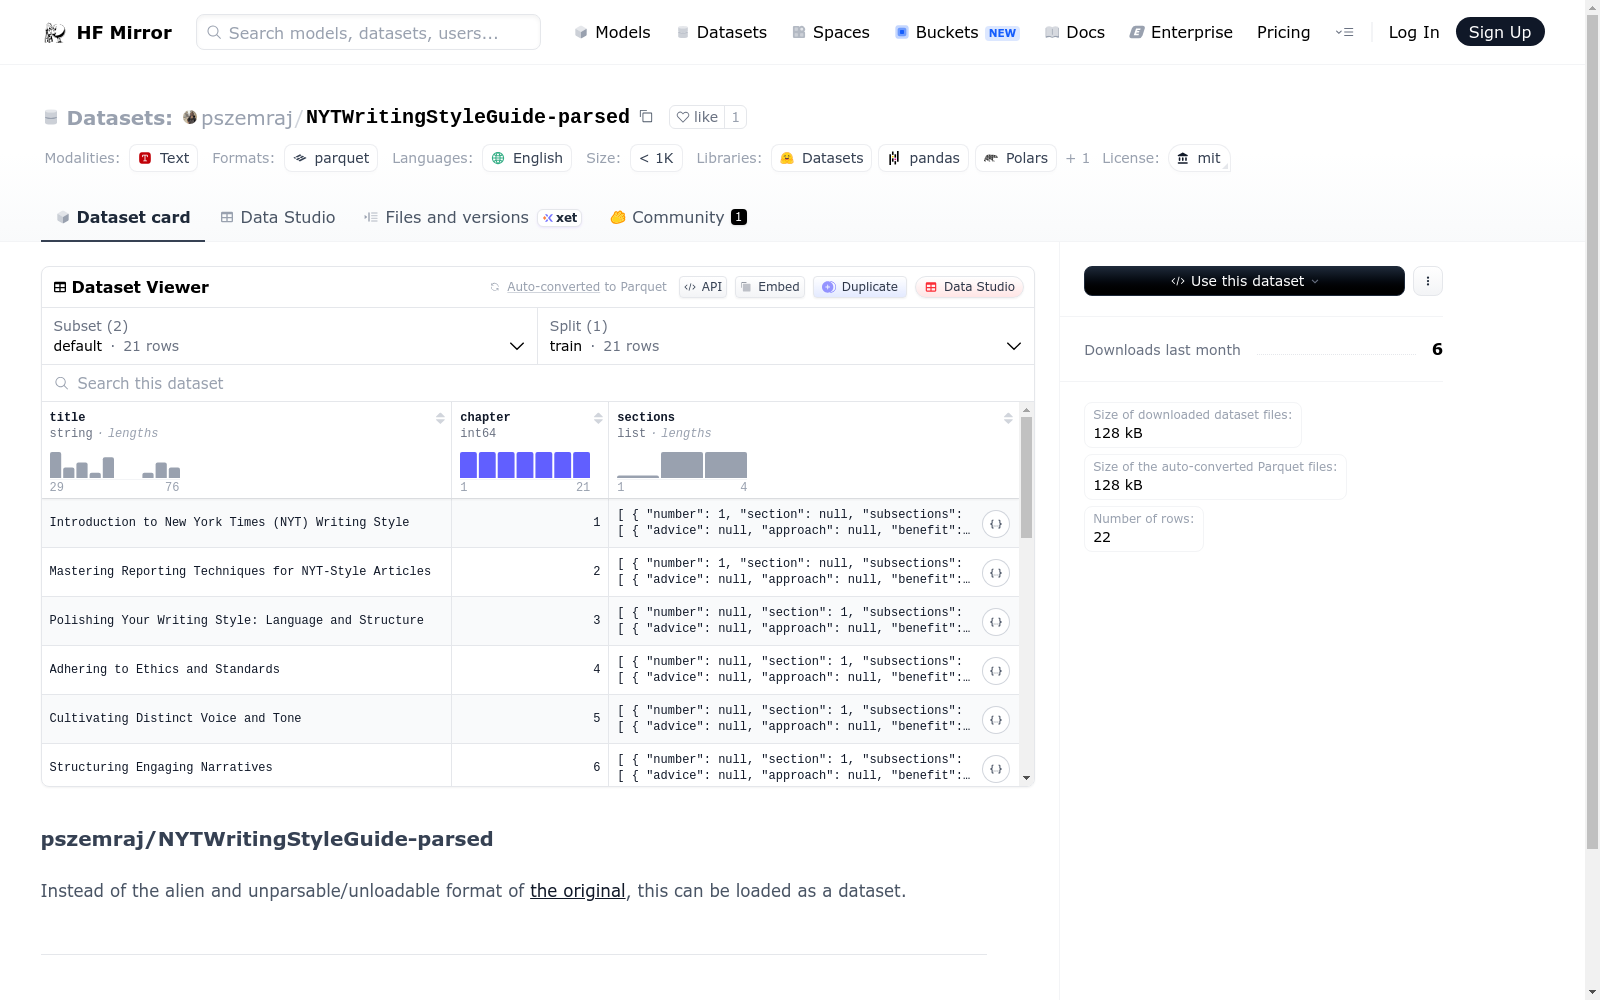The width and height of the screenshot is (1600, 1000).
Task: Open the pszemraj author link in header
Action: pyautogui.click(x=247, y=118)
